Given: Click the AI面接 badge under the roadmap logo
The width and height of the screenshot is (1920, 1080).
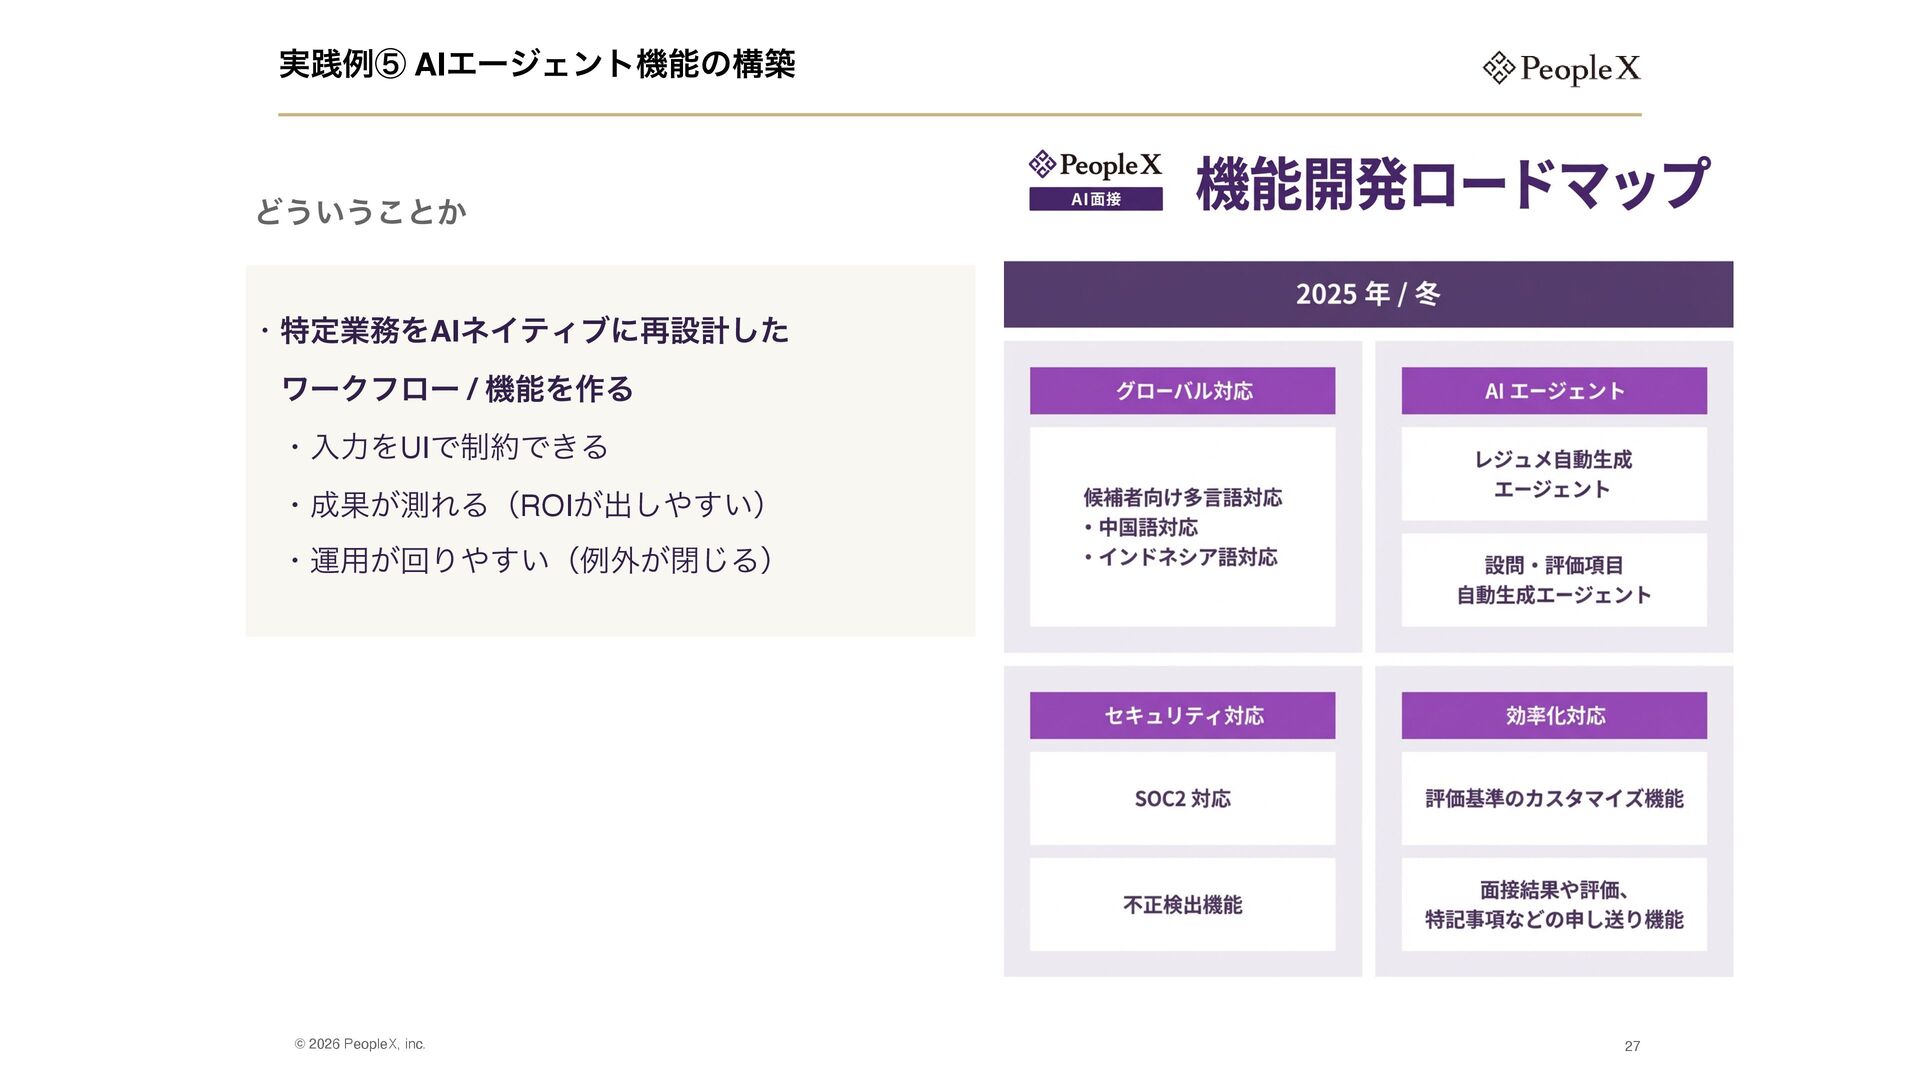Looking at the screenshot, I should click(1096, 199).
